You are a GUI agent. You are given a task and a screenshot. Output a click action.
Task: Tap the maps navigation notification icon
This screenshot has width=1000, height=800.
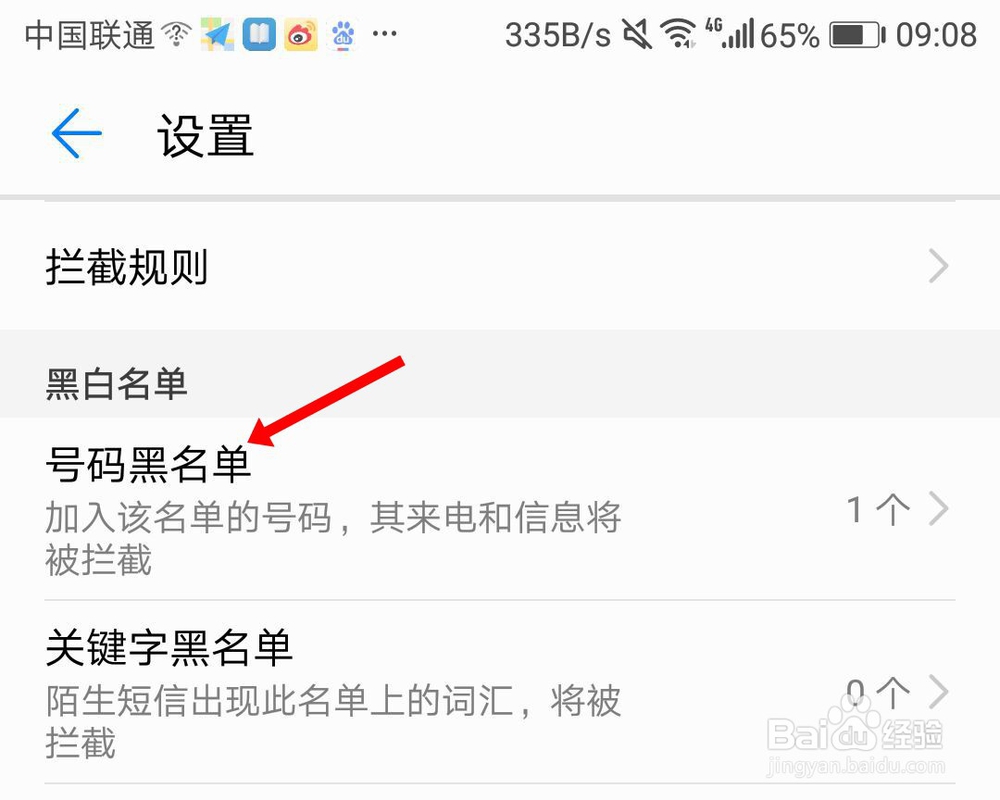tap(217, 34)
